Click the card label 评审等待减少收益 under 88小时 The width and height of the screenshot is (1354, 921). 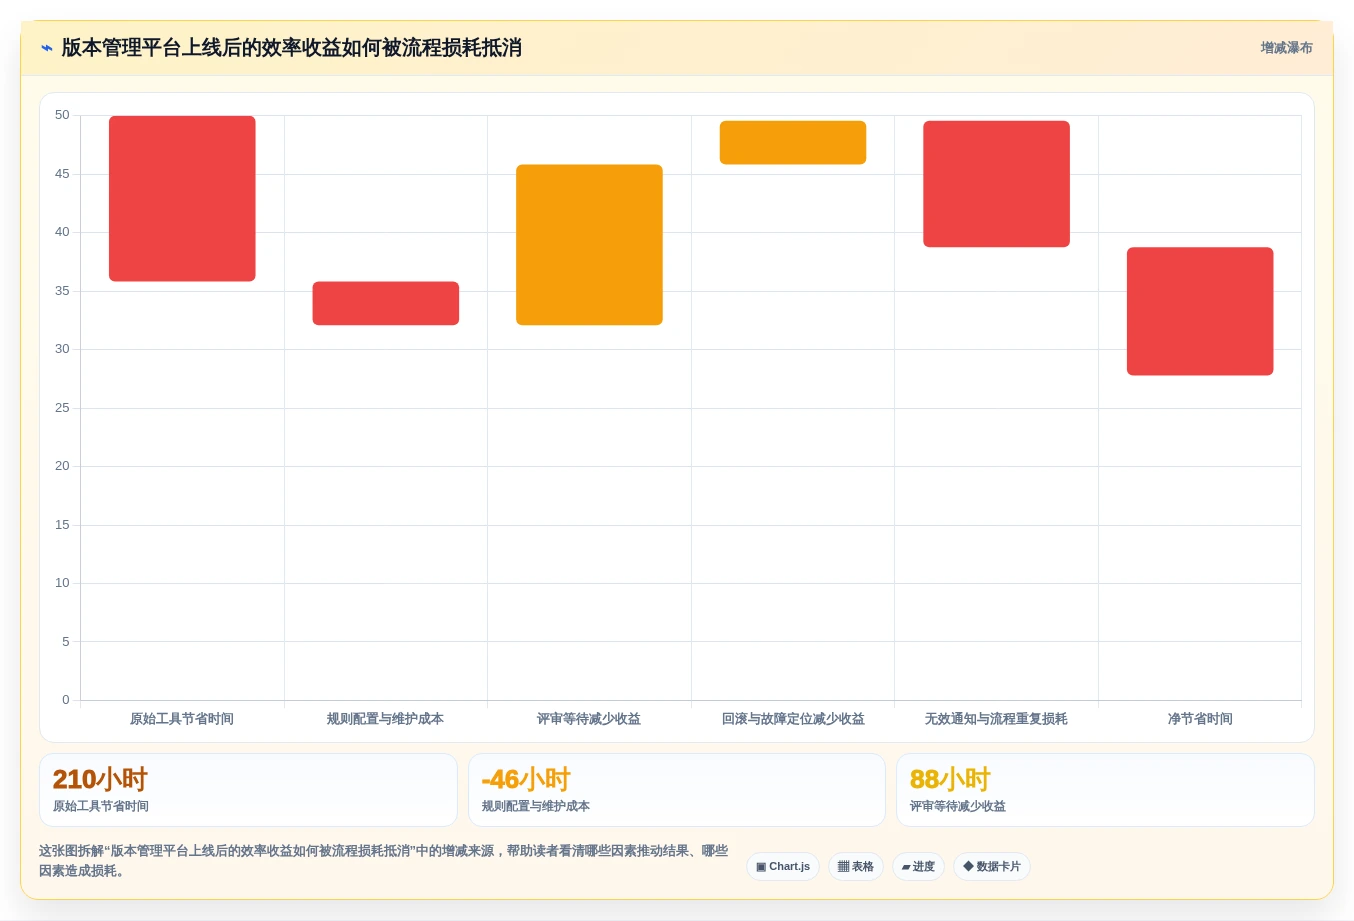[x=958, y=806]
